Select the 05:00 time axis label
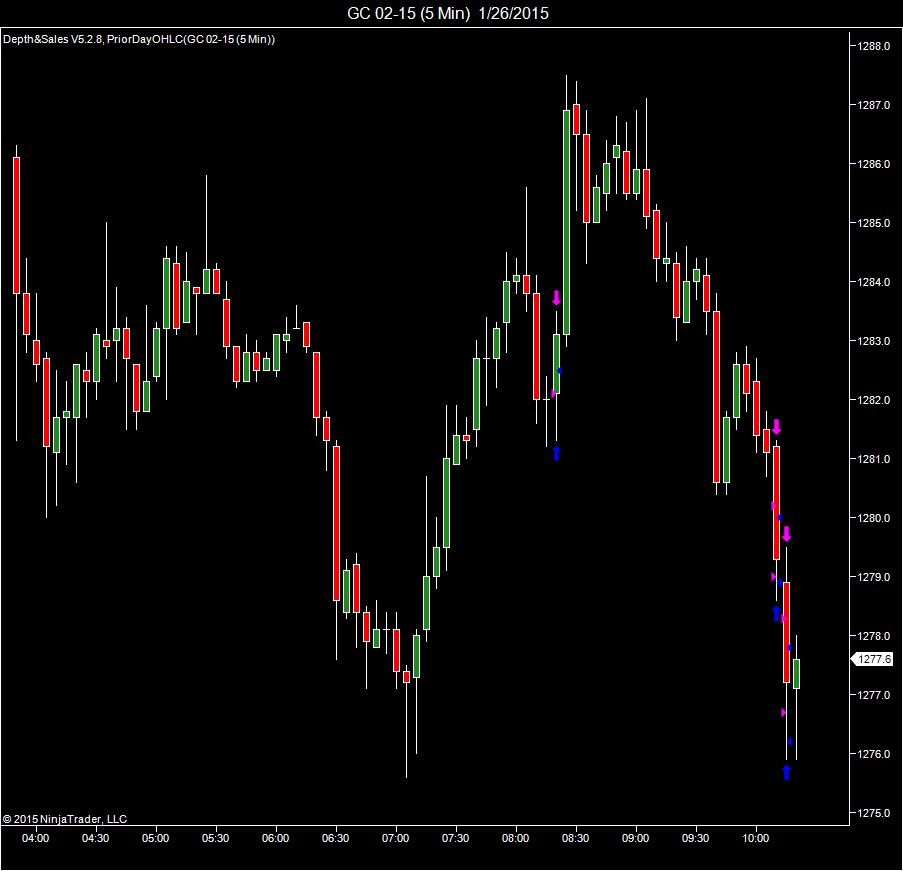Screen dimensions: 903x871 click(155, 838)
